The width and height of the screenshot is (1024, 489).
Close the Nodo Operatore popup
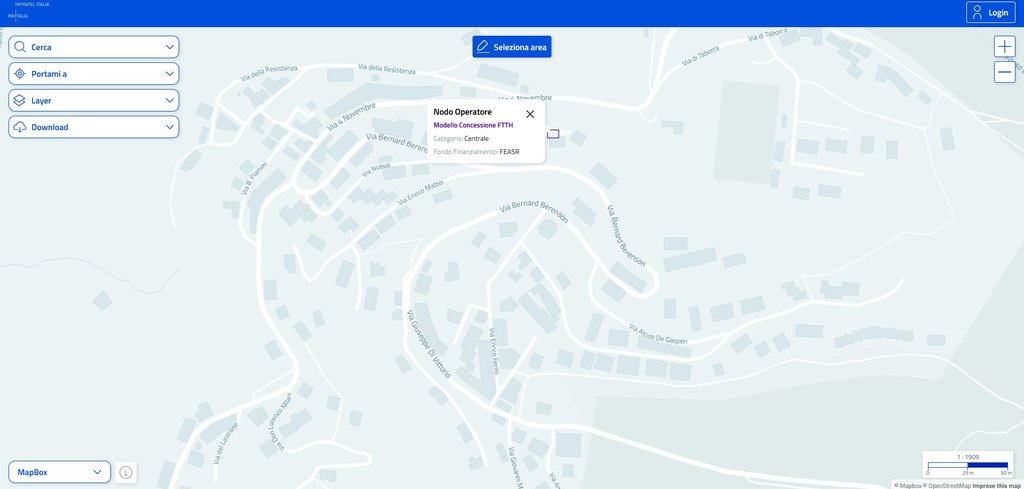tap(530, 114)
